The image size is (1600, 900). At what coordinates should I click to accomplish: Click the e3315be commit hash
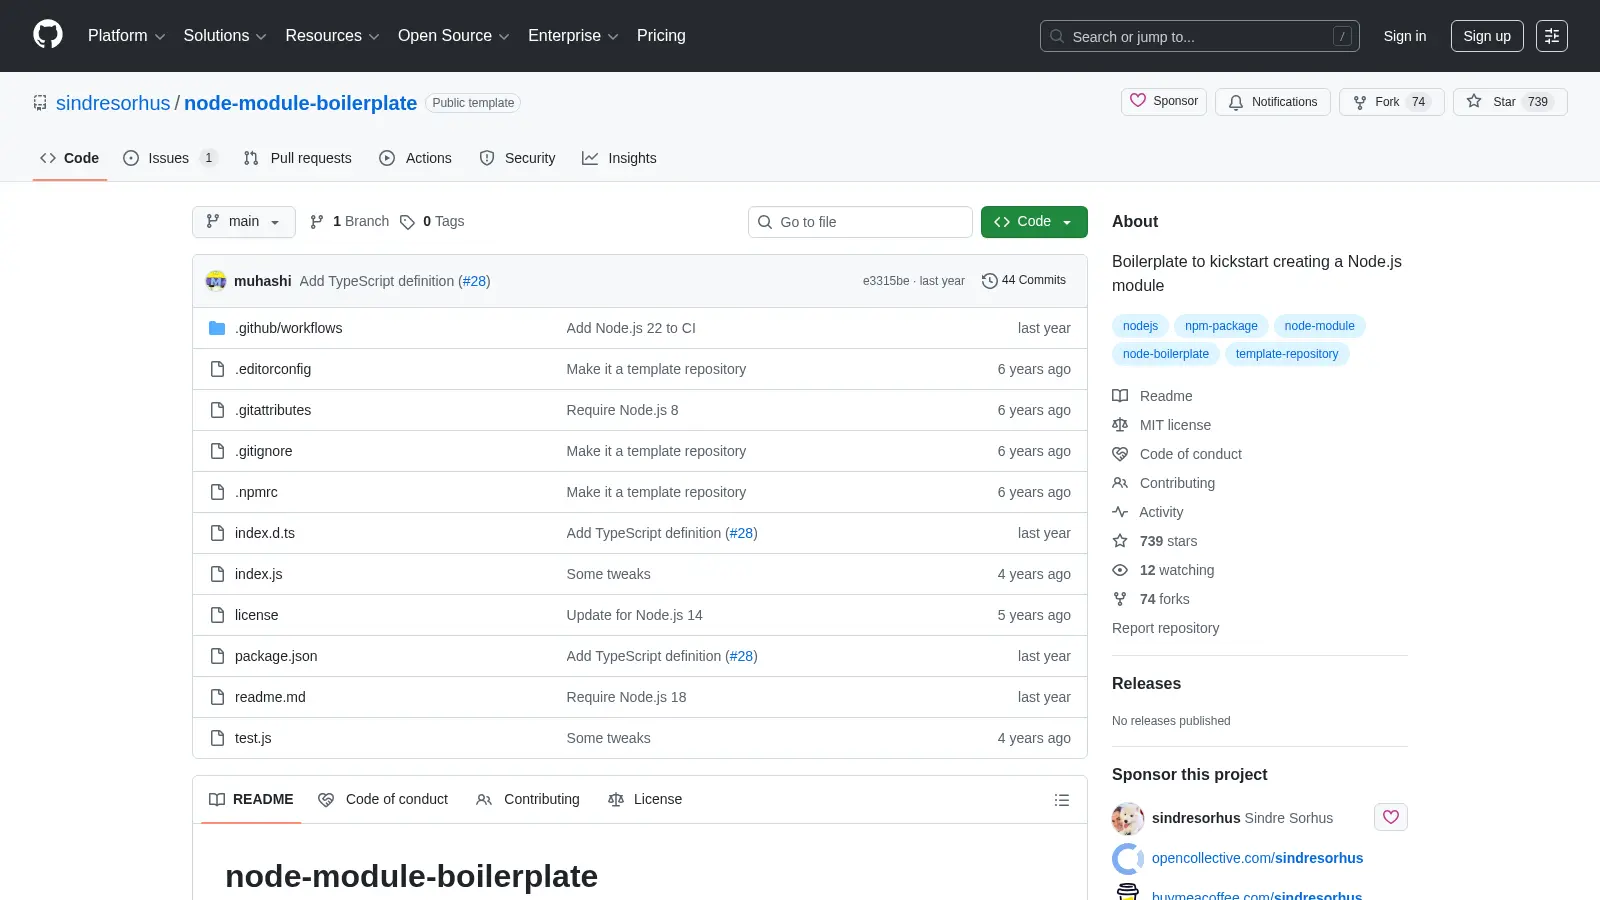(886, 281)
